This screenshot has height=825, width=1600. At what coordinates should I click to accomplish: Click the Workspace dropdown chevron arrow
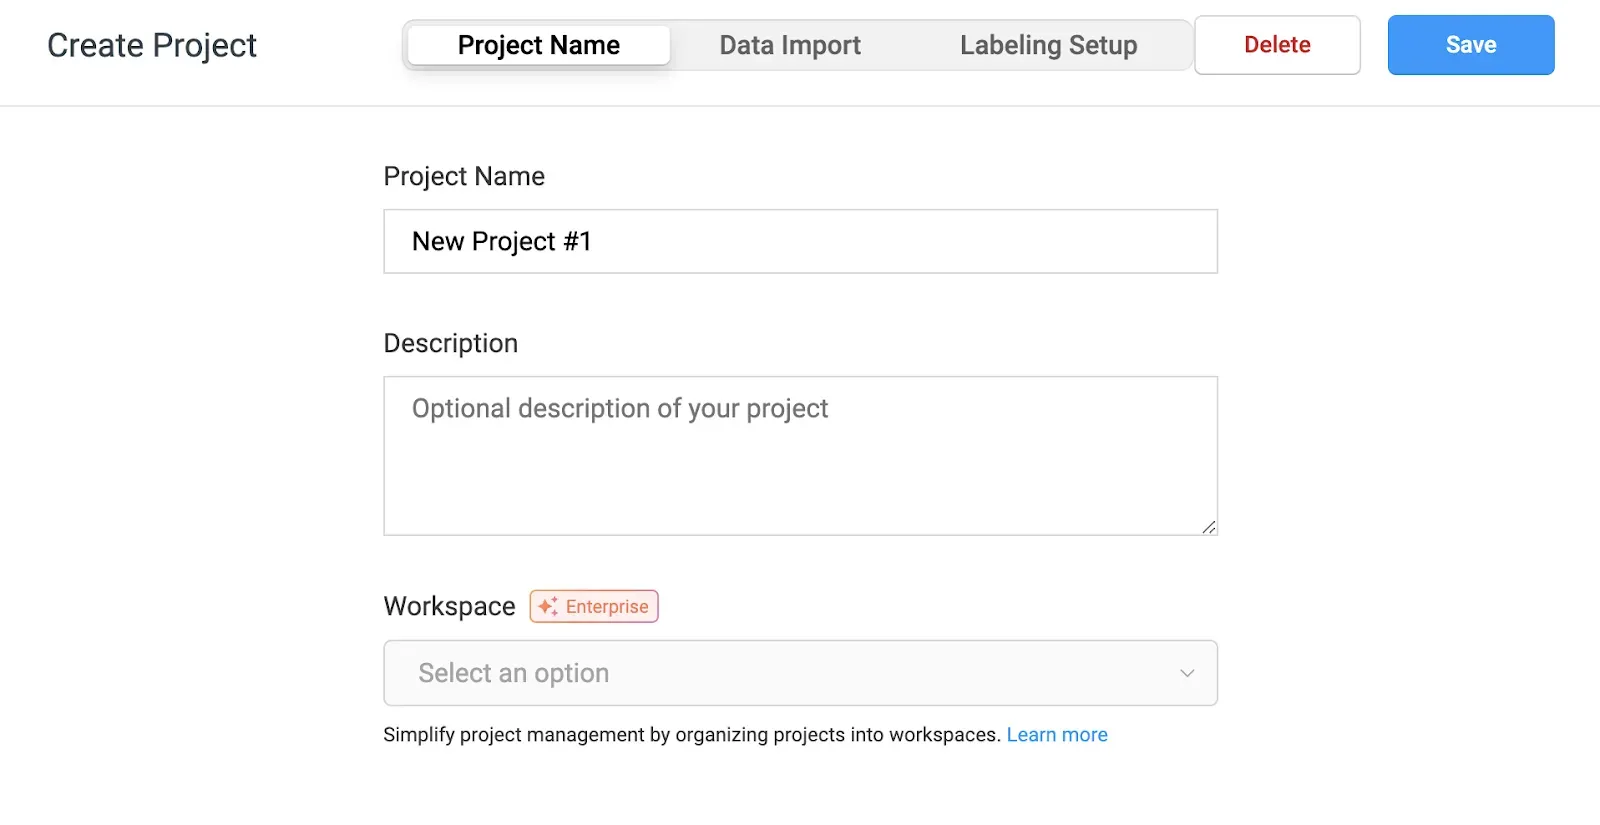point(1187,673)
